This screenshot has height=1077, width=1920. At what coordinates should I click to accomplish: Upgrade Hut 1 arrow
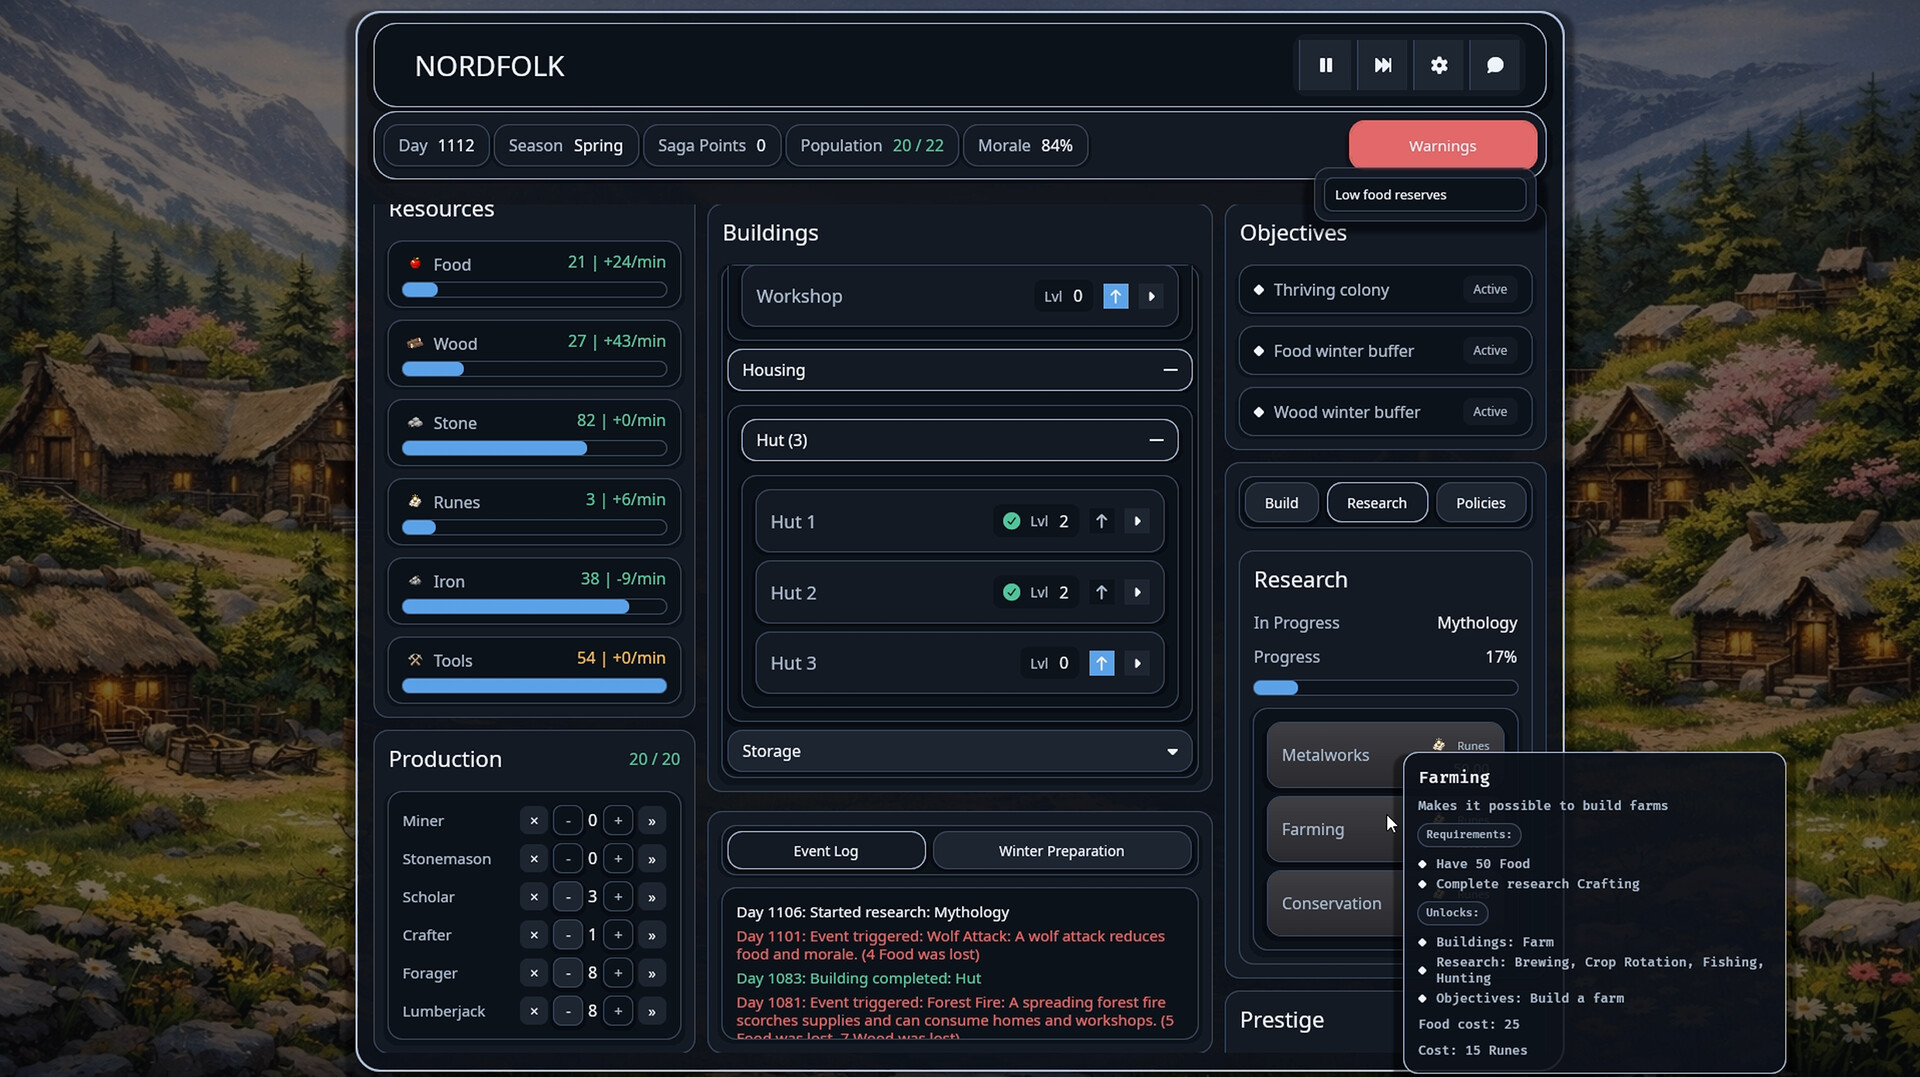(x=1101, y=521)
